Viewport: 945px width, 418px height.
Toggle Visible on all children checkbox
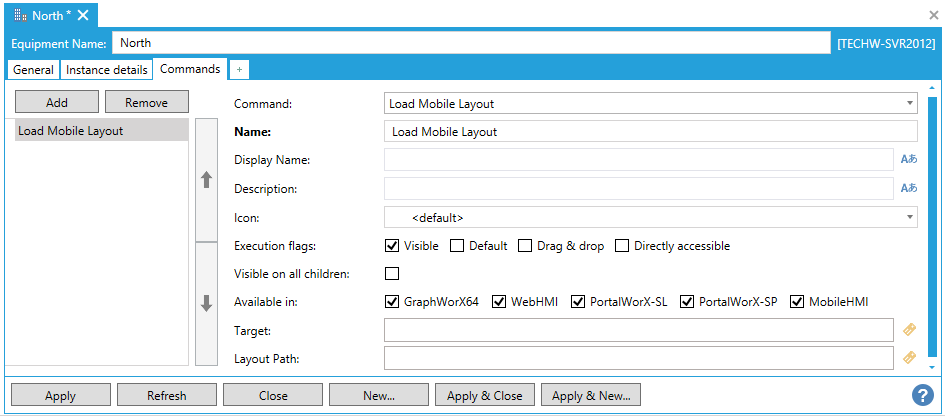click(x=392, y=274)
